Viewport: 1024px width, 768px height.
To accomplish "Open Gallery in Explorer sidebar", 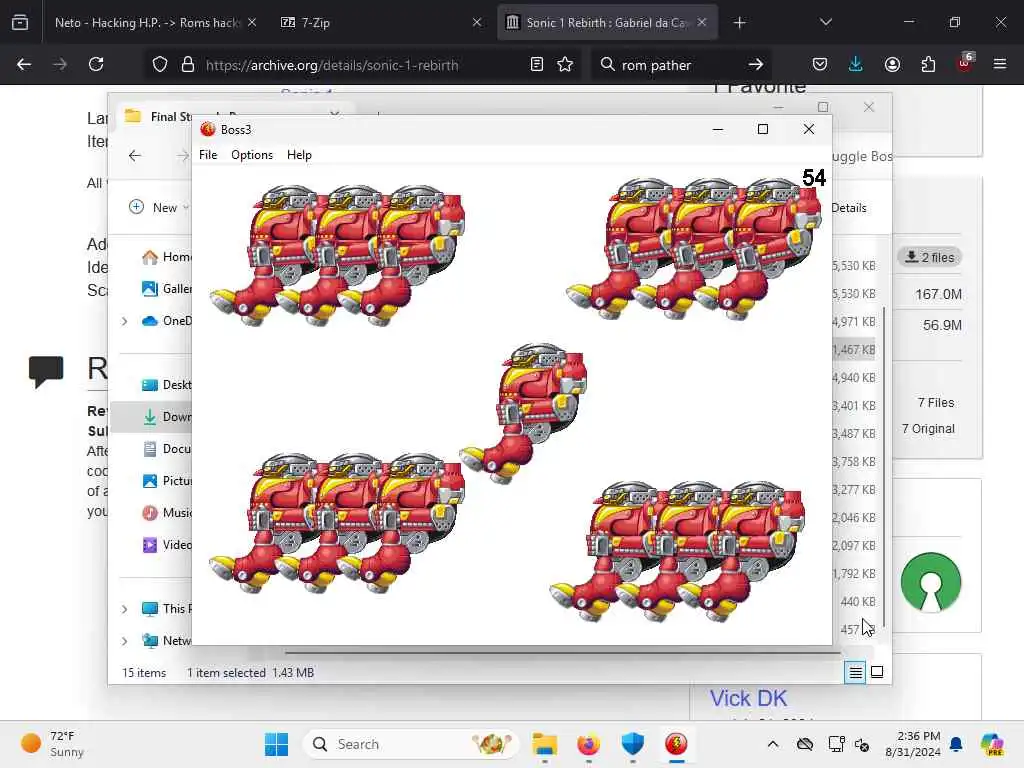I will coord(167,289).
